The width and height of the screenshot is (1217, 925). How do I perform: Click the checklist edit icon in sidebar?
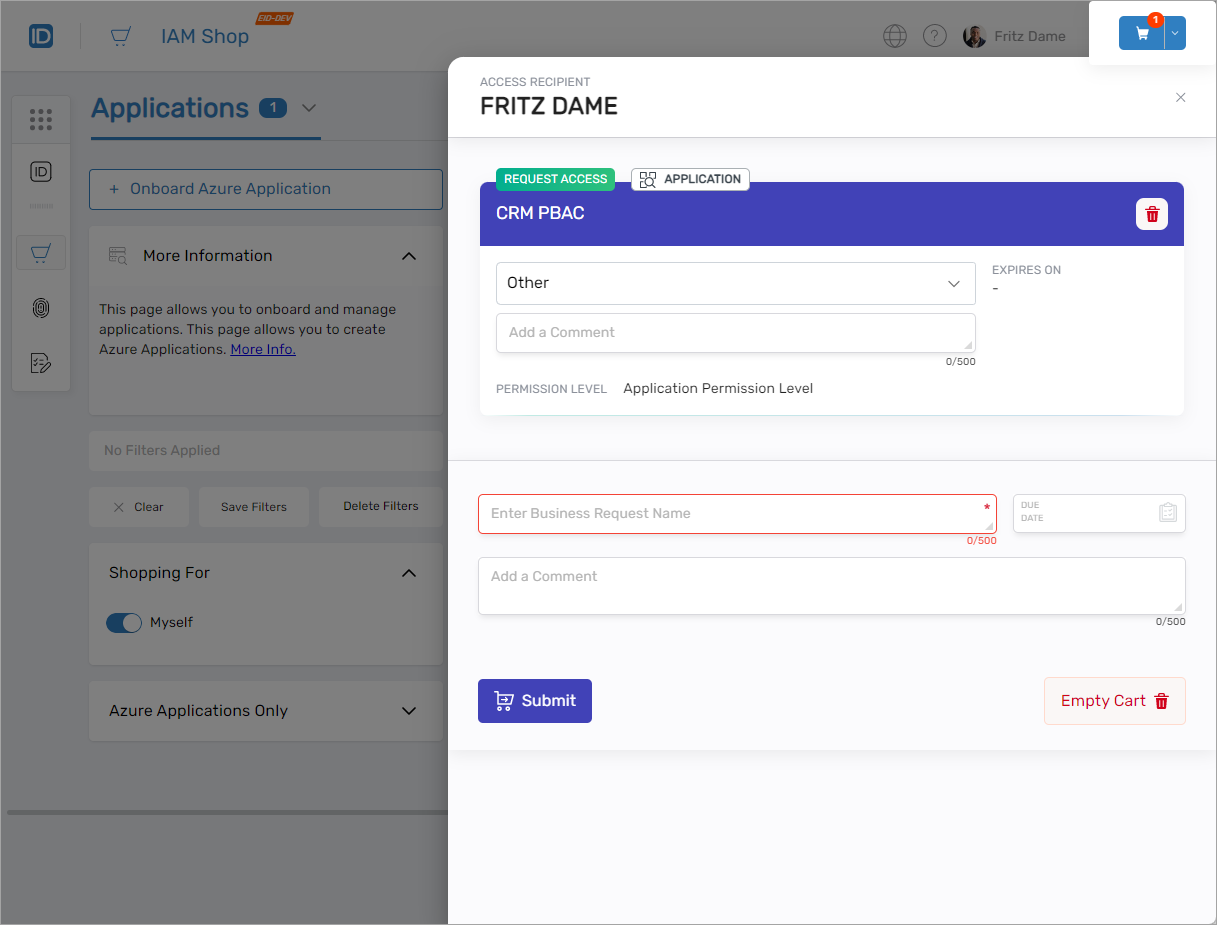pyautogui.click(x=41, y=363)
